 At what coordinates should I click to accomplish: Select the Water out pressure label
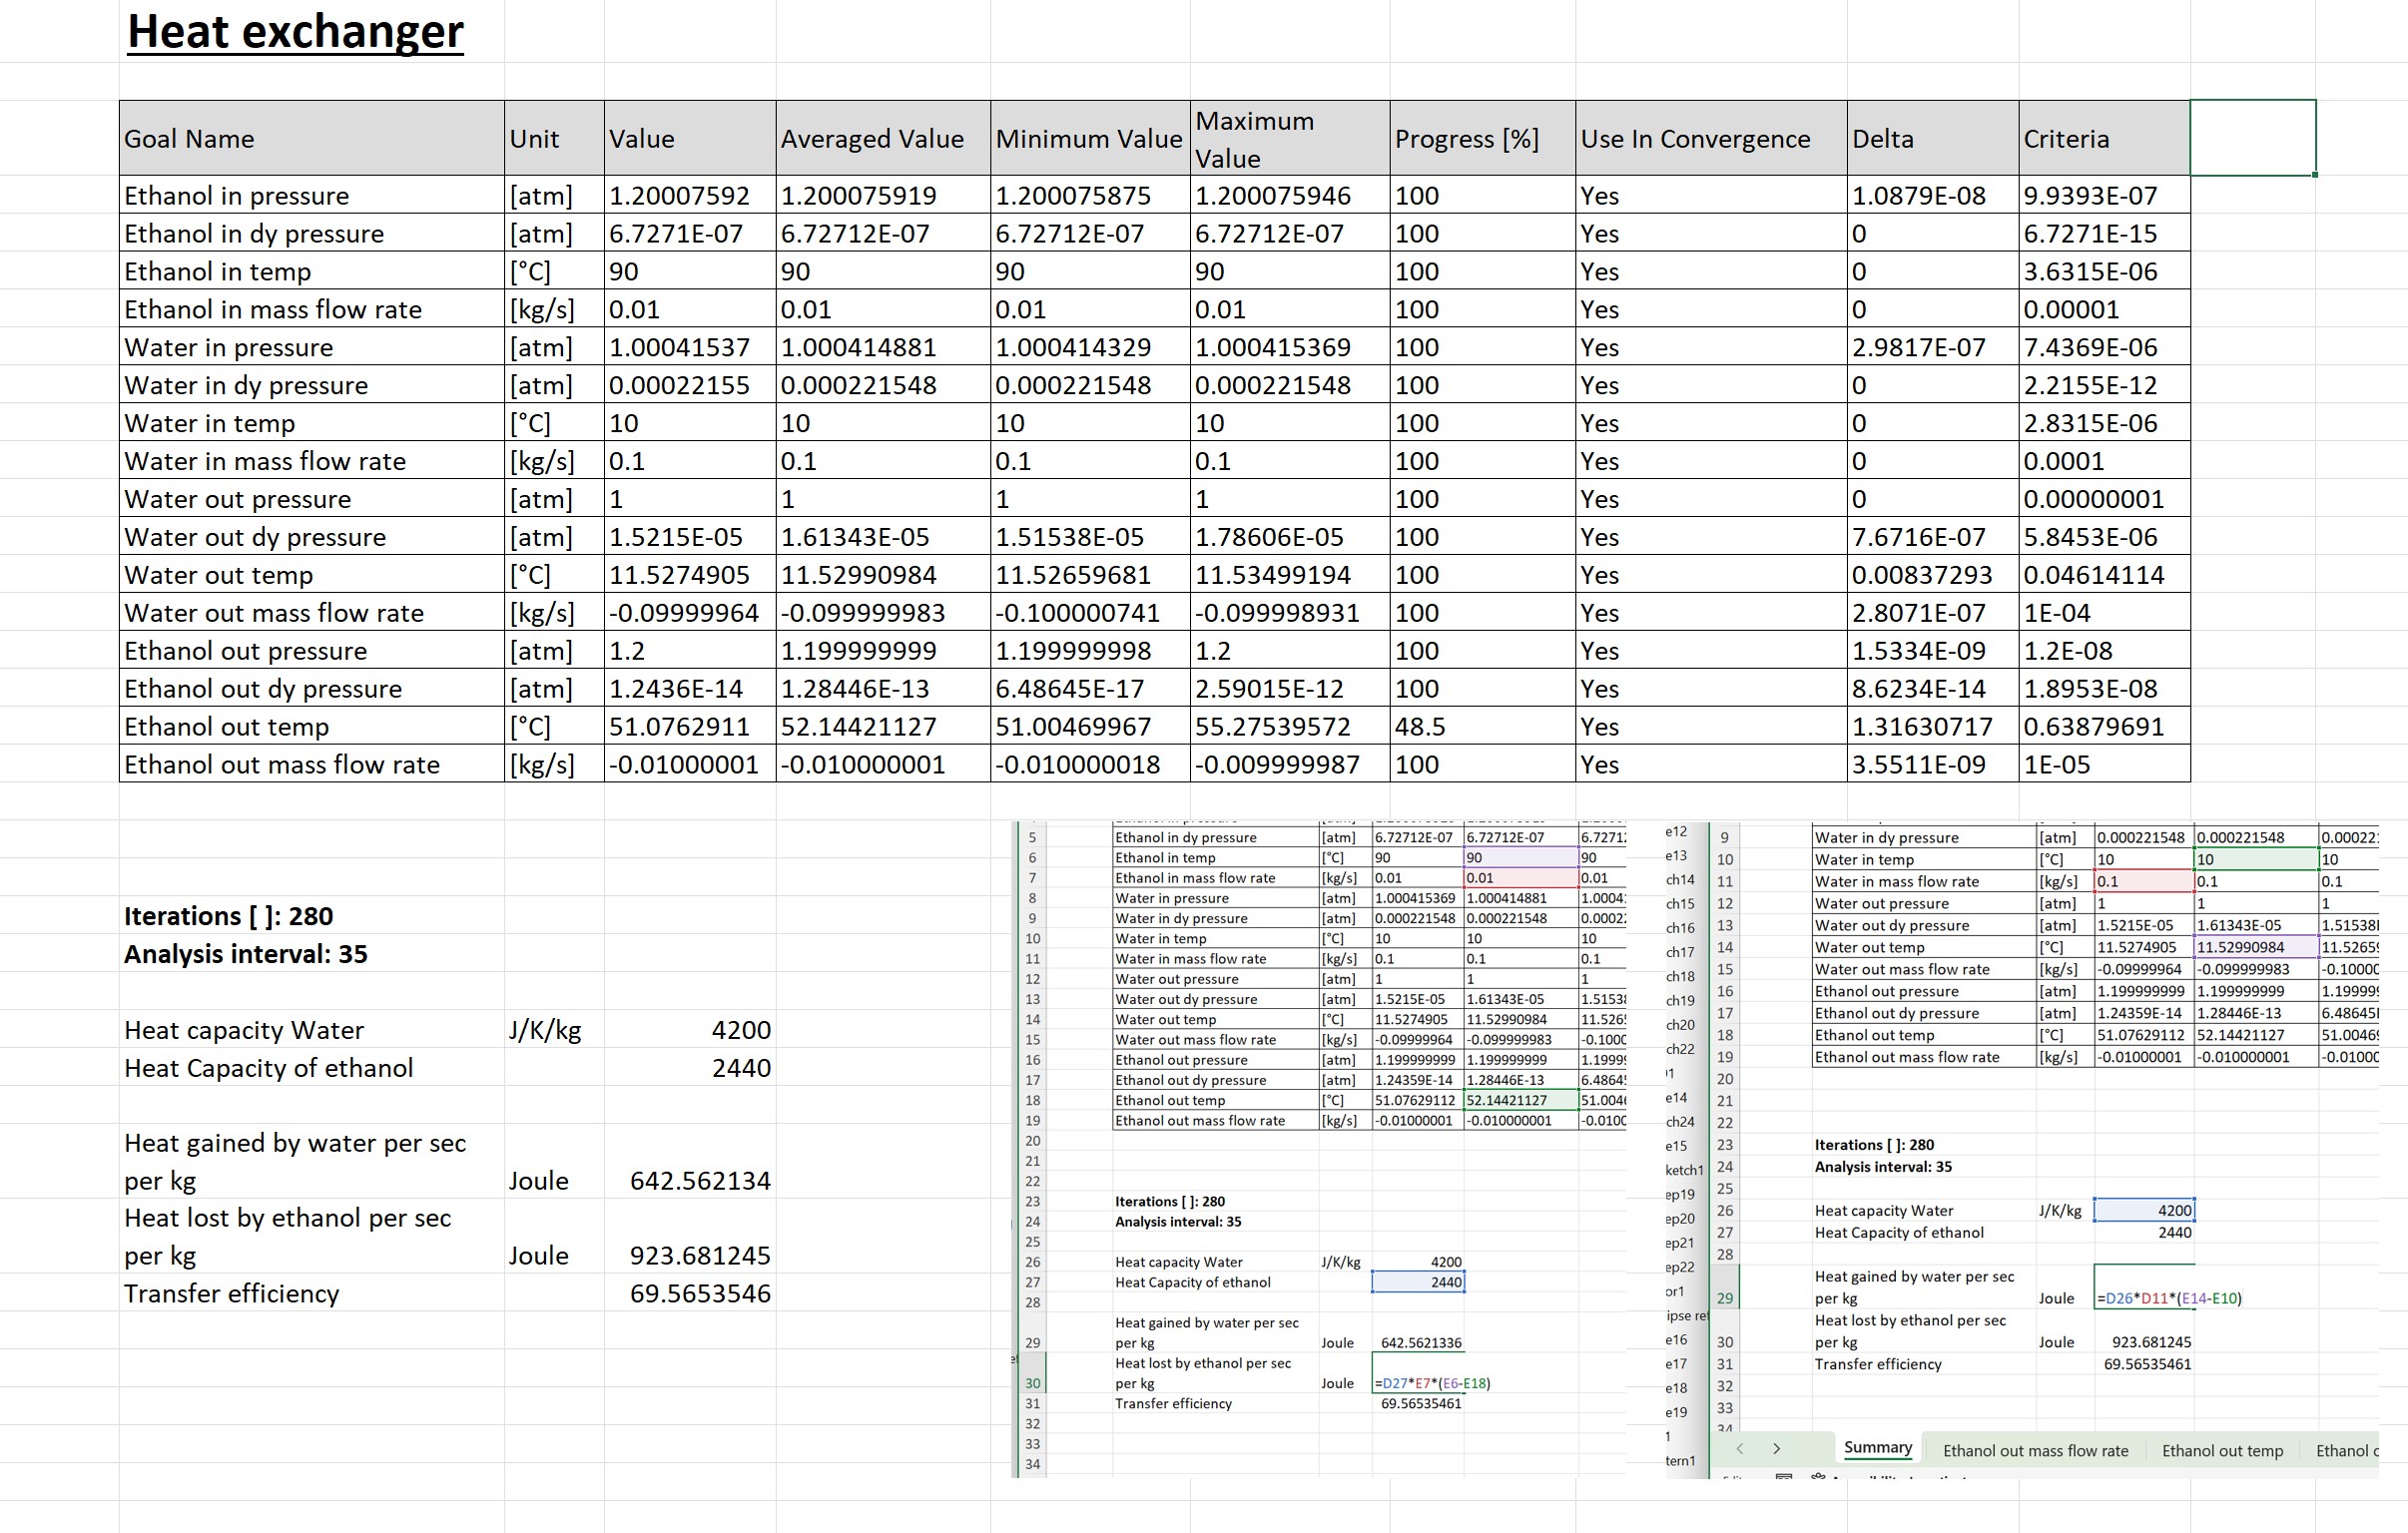(312, 499)
